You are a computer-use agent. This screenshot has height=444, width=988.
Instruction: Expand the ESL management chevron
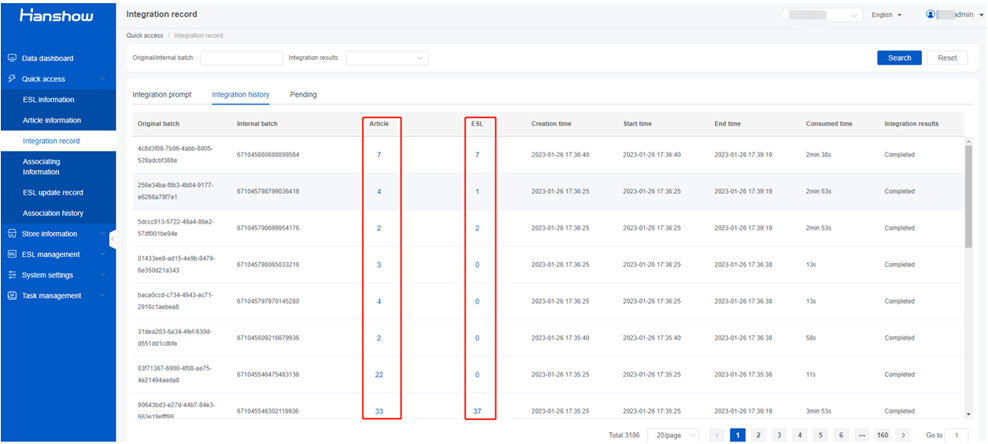[x=103, y=254]
